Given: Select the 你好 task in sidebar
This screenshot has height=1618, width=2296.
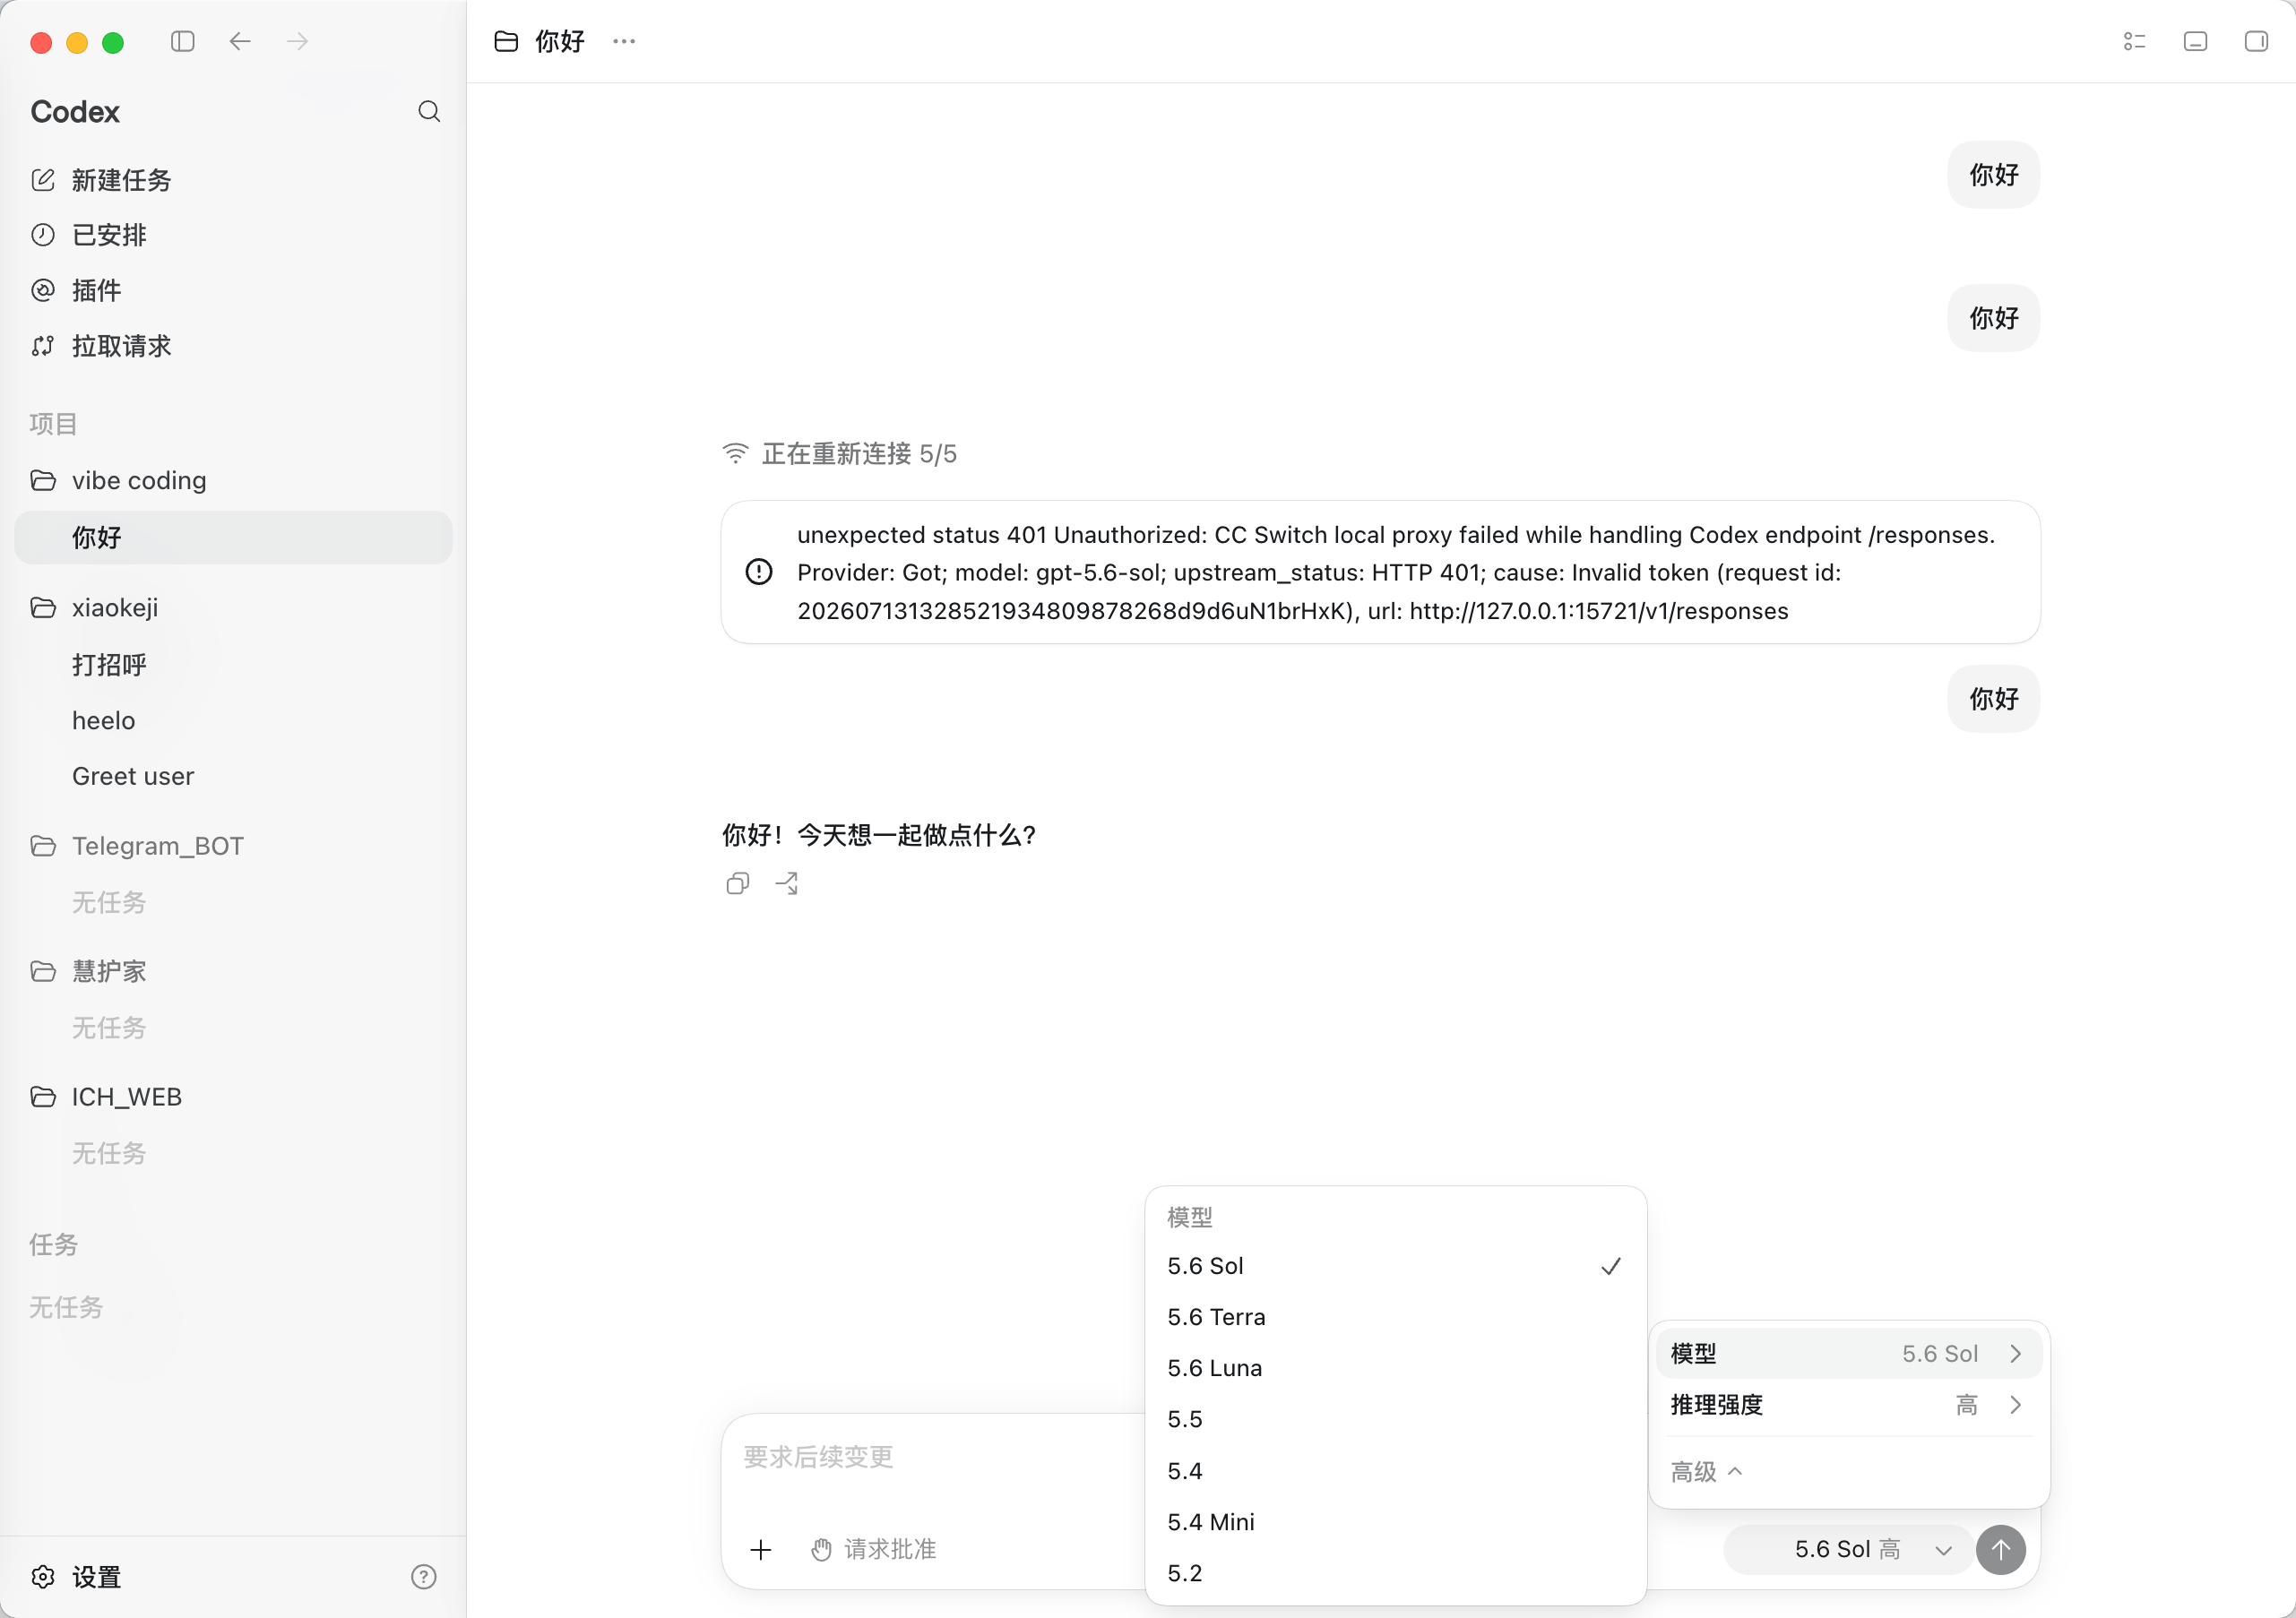Looking at the screenshot, I should pos(232,538).
